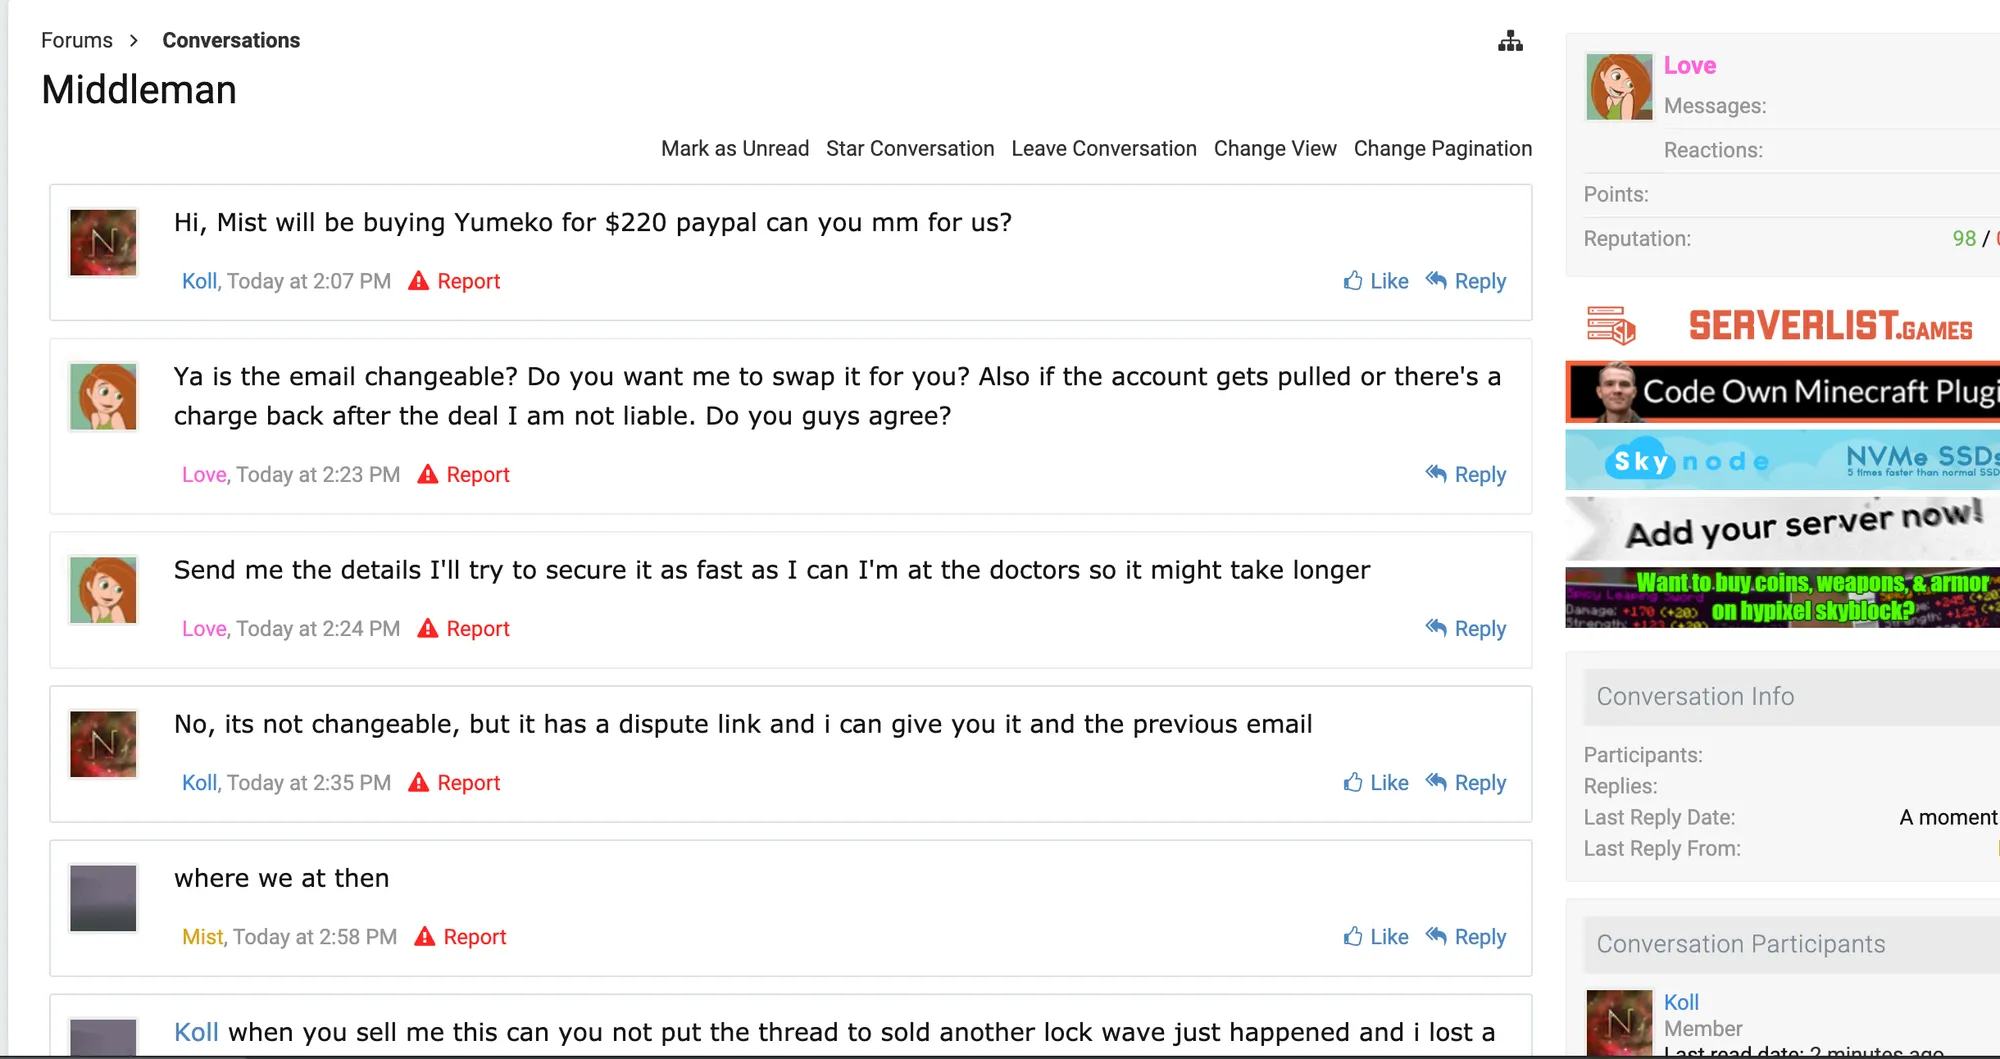This screenshot has width=2000, height=1059.
Task: Open Koll's profile from the participants list
Action: click(x=1681, y=1002)
